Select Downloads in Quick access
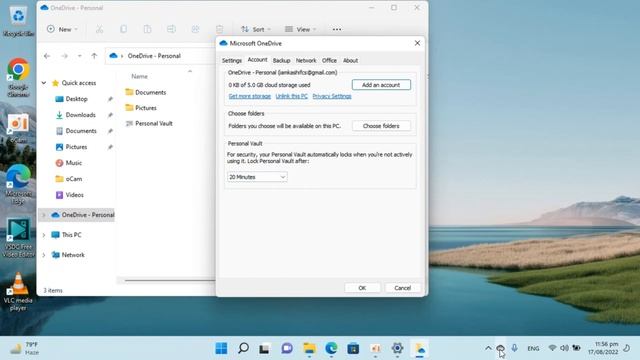The image size is (640, 360). point(80,115)
